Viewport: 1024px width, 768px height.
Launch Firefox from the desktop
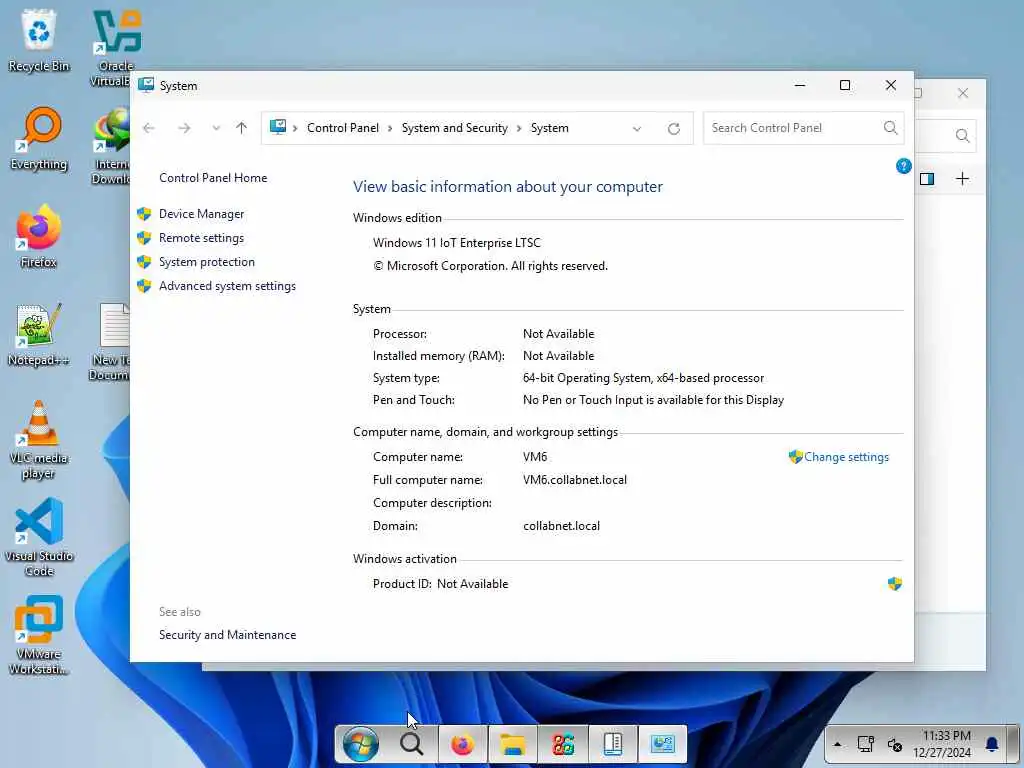point(39,236)
